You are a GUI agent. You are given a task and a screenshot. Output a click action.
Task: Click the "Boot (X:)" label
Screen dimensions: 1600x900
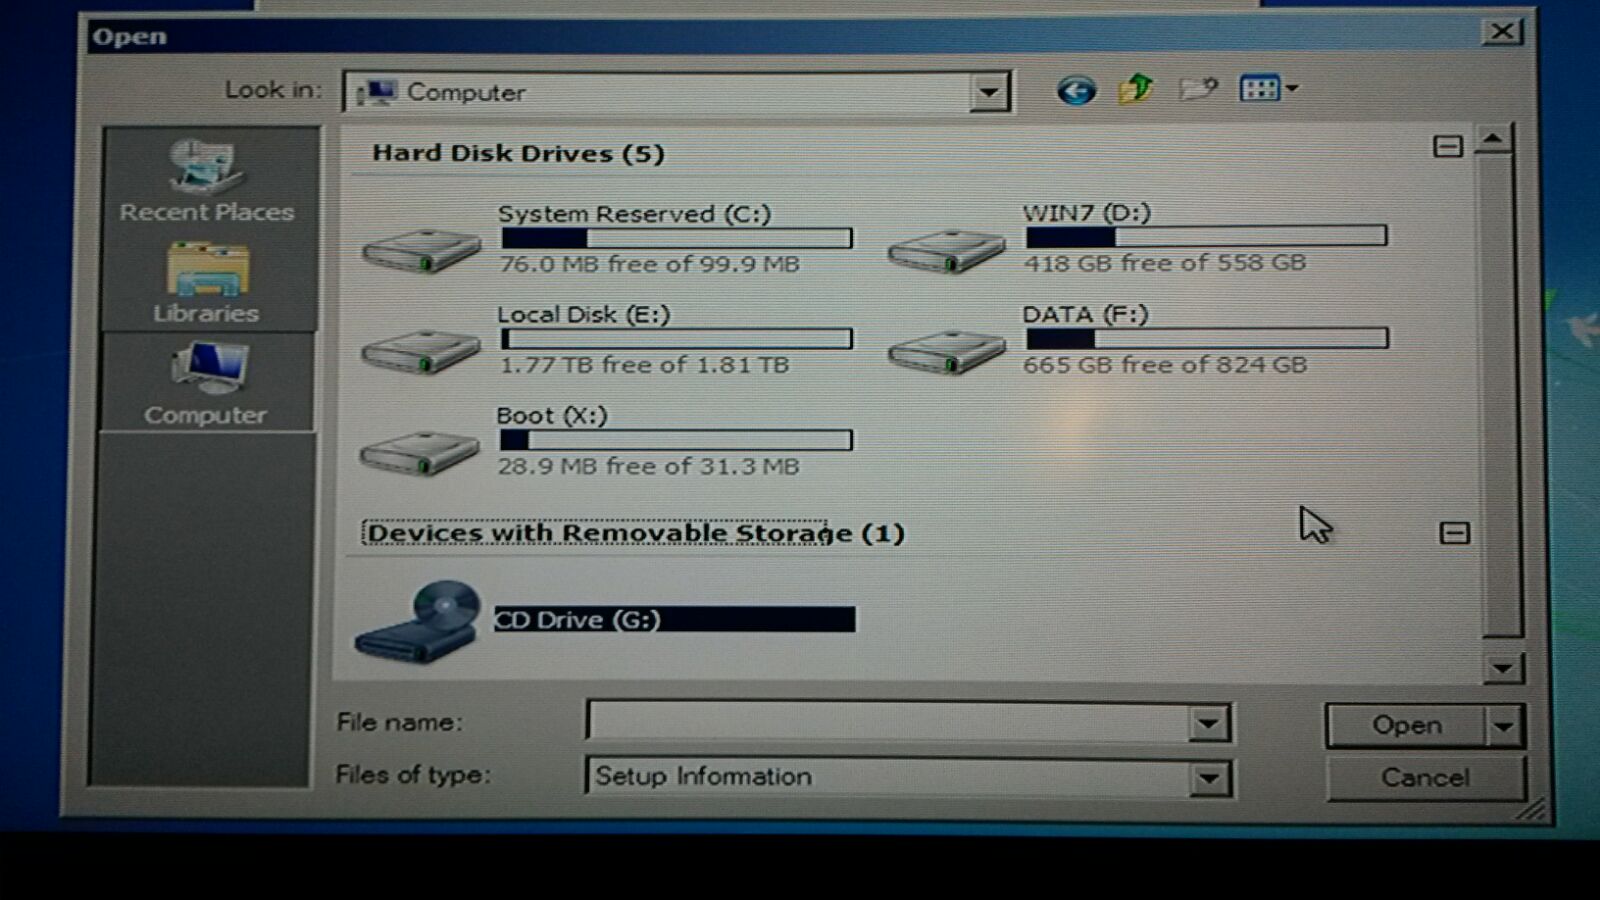coord(552,416)
